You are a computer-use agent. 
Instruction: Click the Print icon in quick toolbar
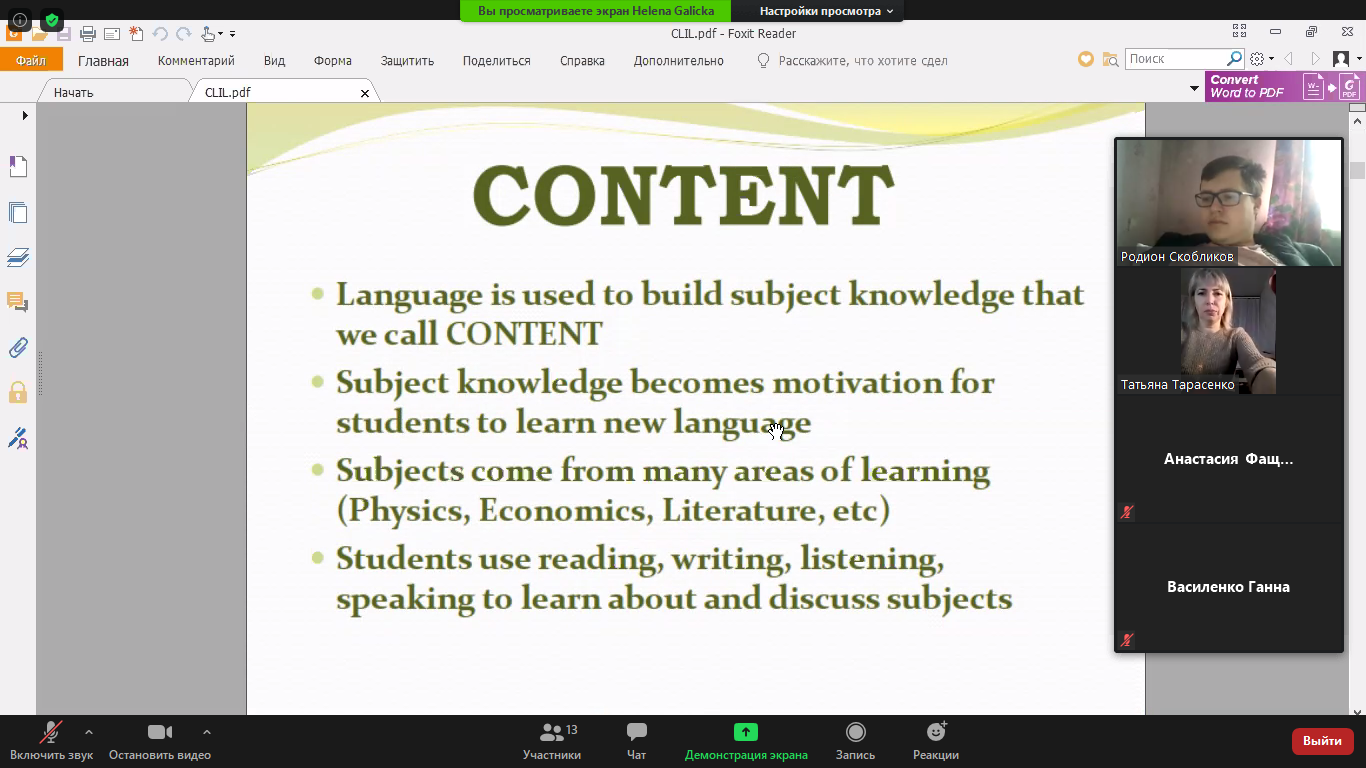point(88,34)
